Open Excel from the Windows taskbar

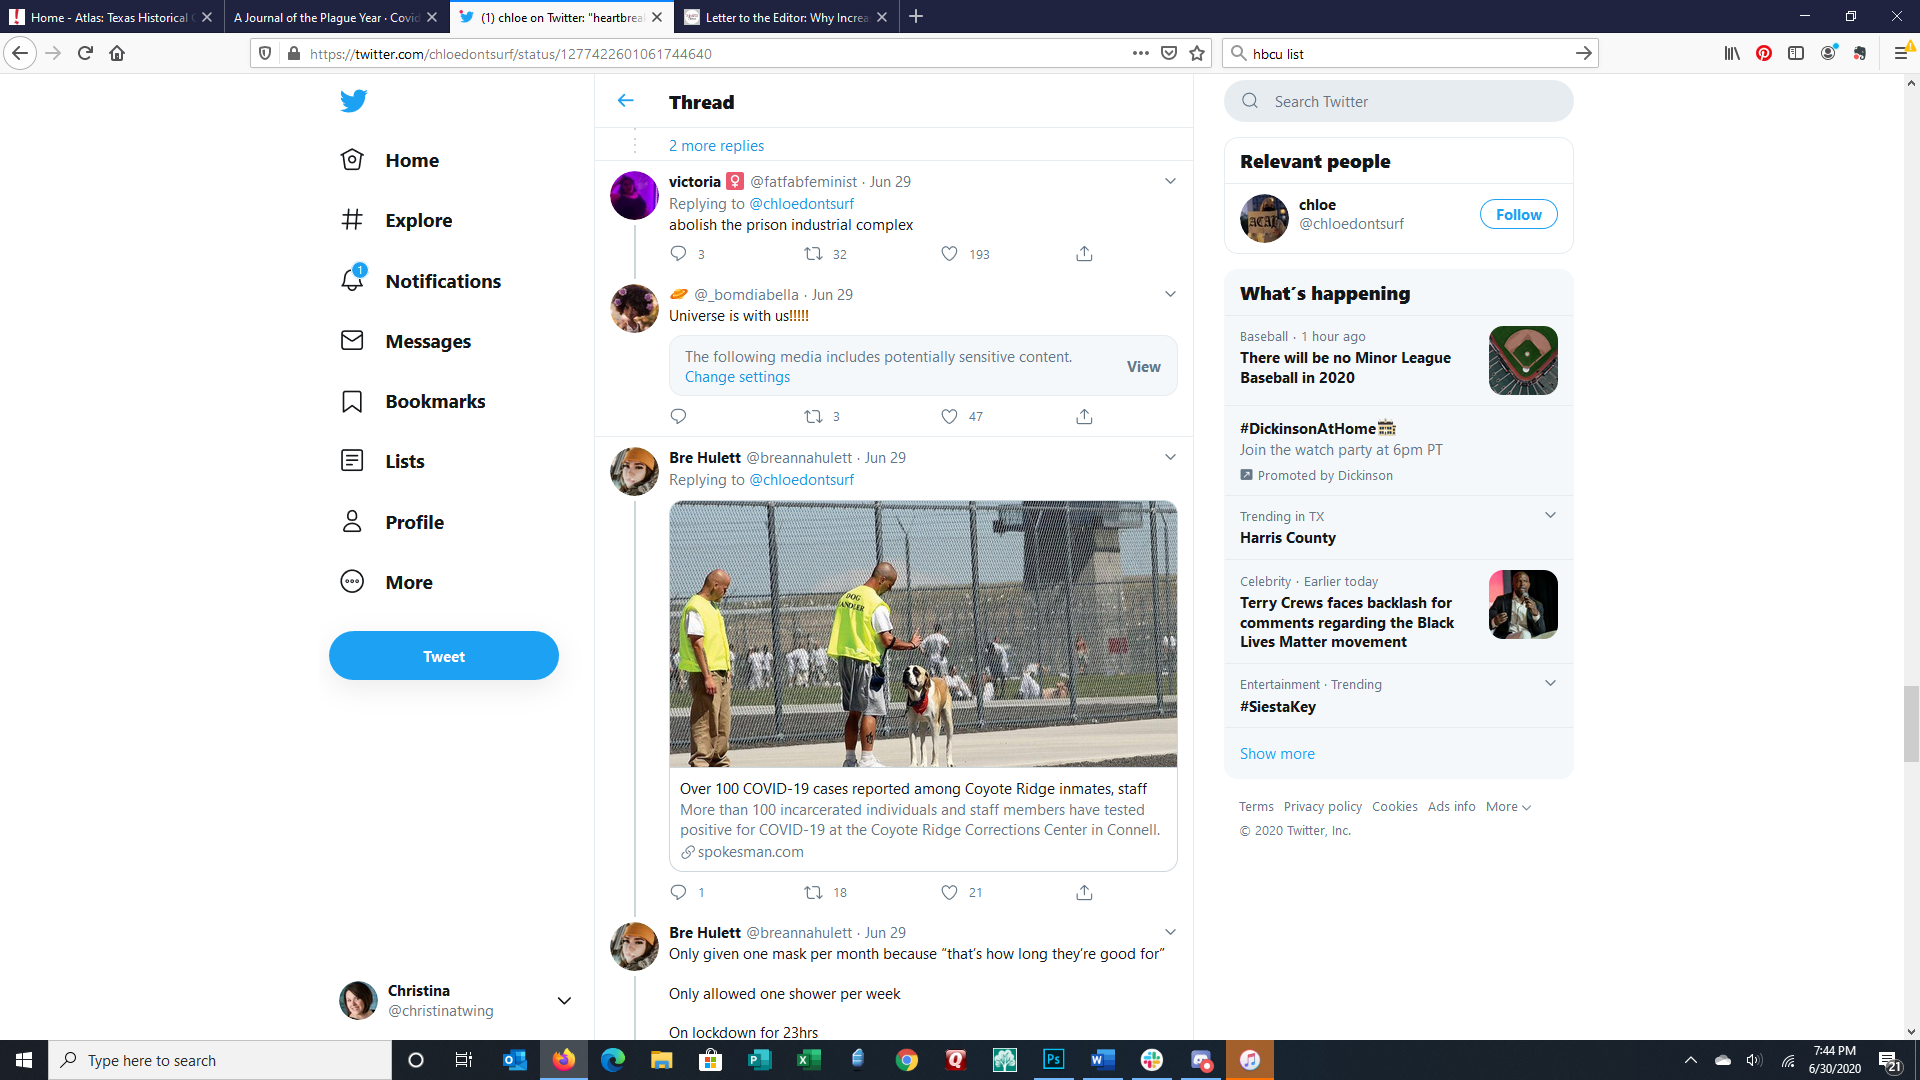point(808,1060)
